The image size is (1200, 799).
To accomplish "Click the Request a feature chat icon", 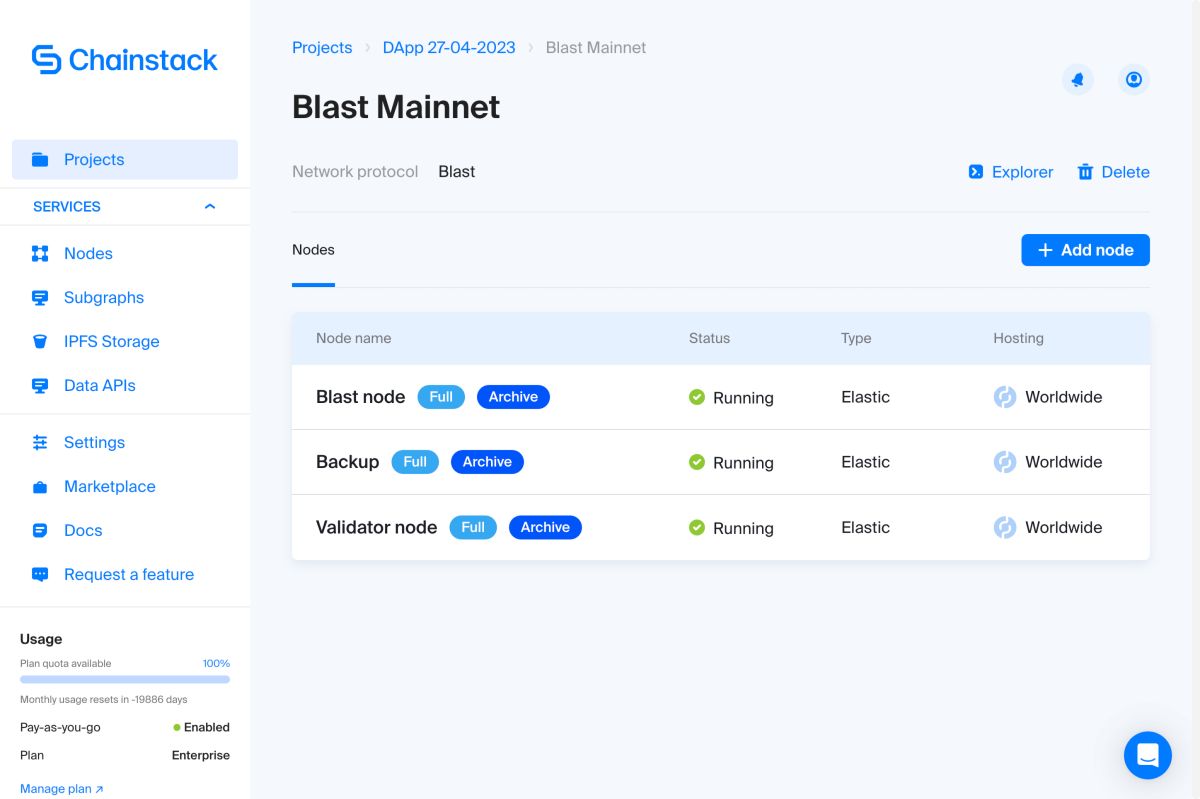I will click(40, 575).
